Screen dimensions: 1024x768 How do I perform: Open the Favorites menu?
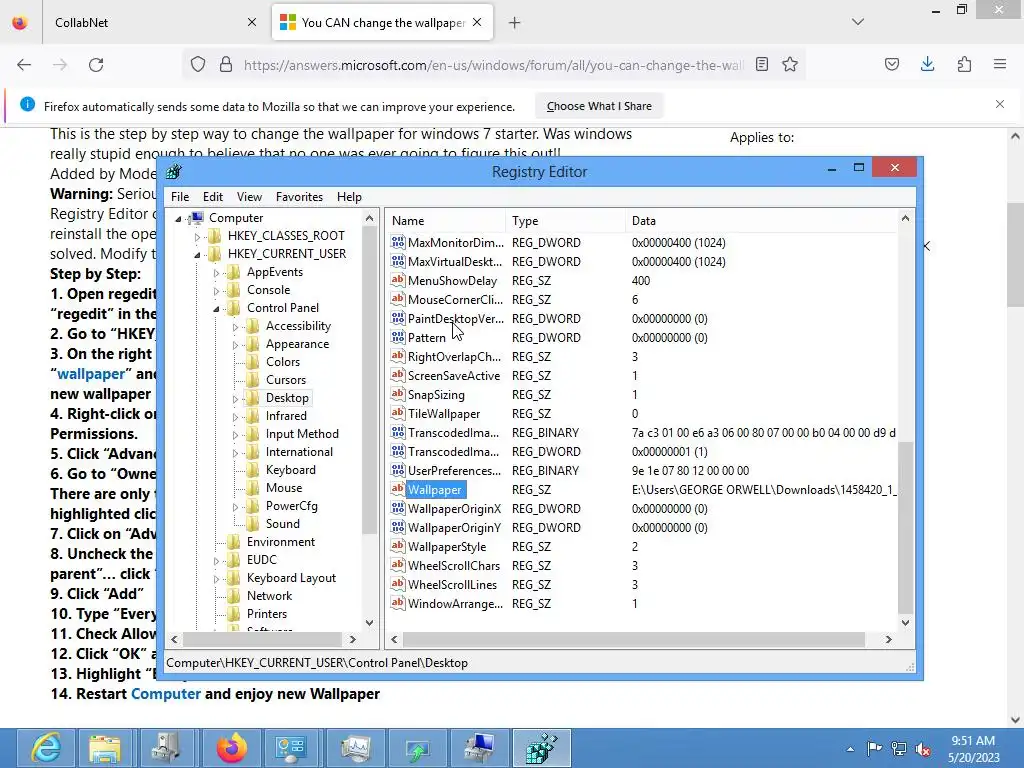click(299, 197)
